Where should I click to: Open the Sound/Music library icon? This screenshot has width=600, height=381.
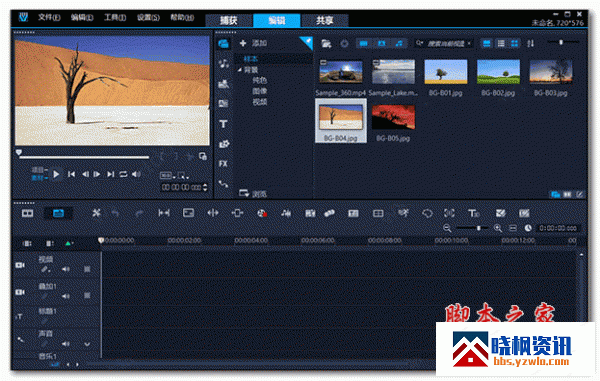click(x=223, y=64)
